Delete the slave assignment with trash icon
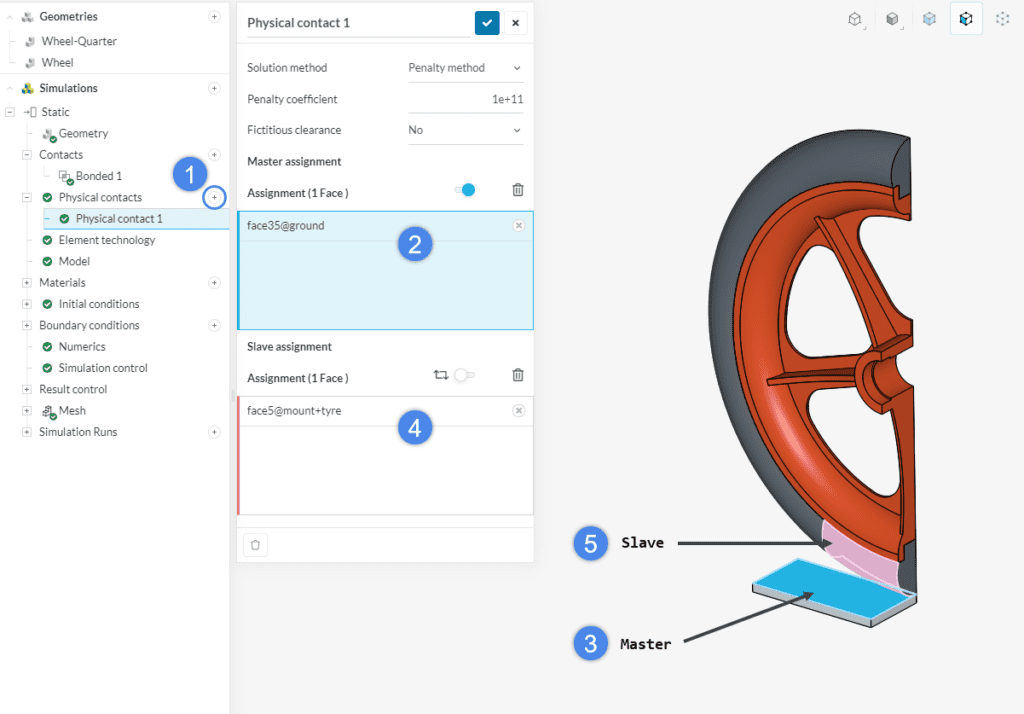This screenshot has height=714, width=1024. [x=517, y=375]
